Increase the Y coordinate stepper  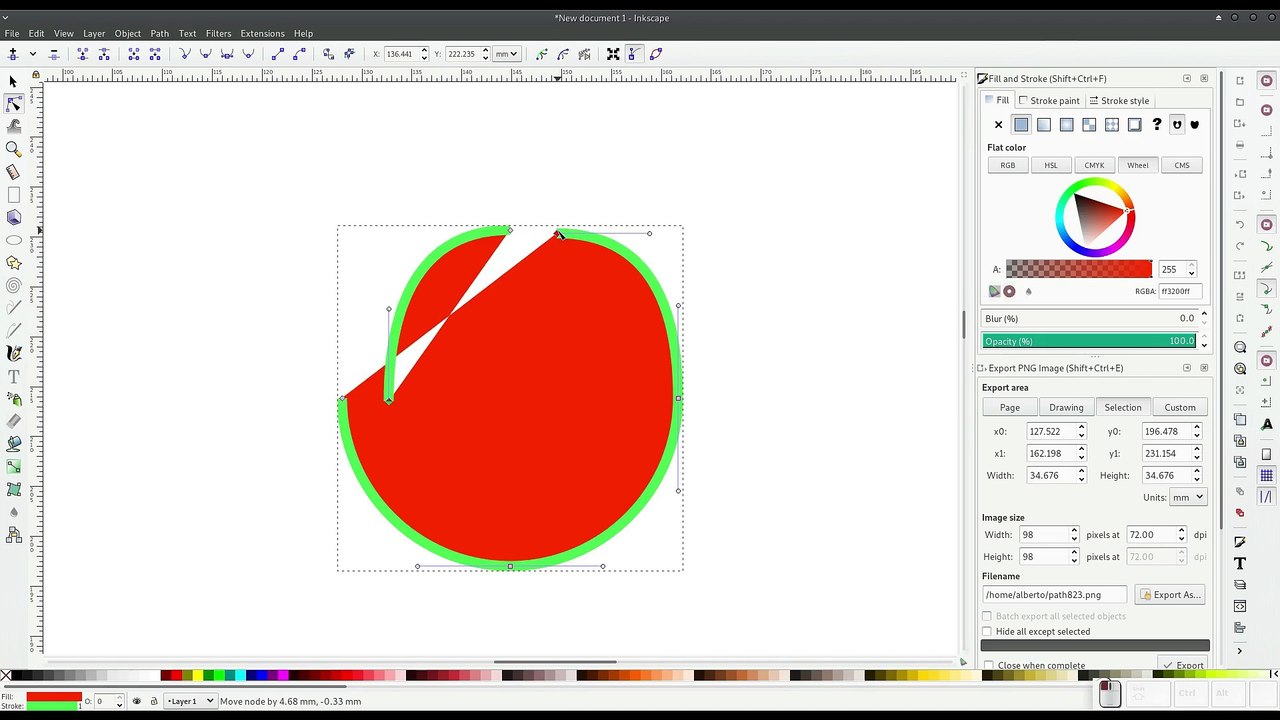pyautogui.click(x=486, y=50)
